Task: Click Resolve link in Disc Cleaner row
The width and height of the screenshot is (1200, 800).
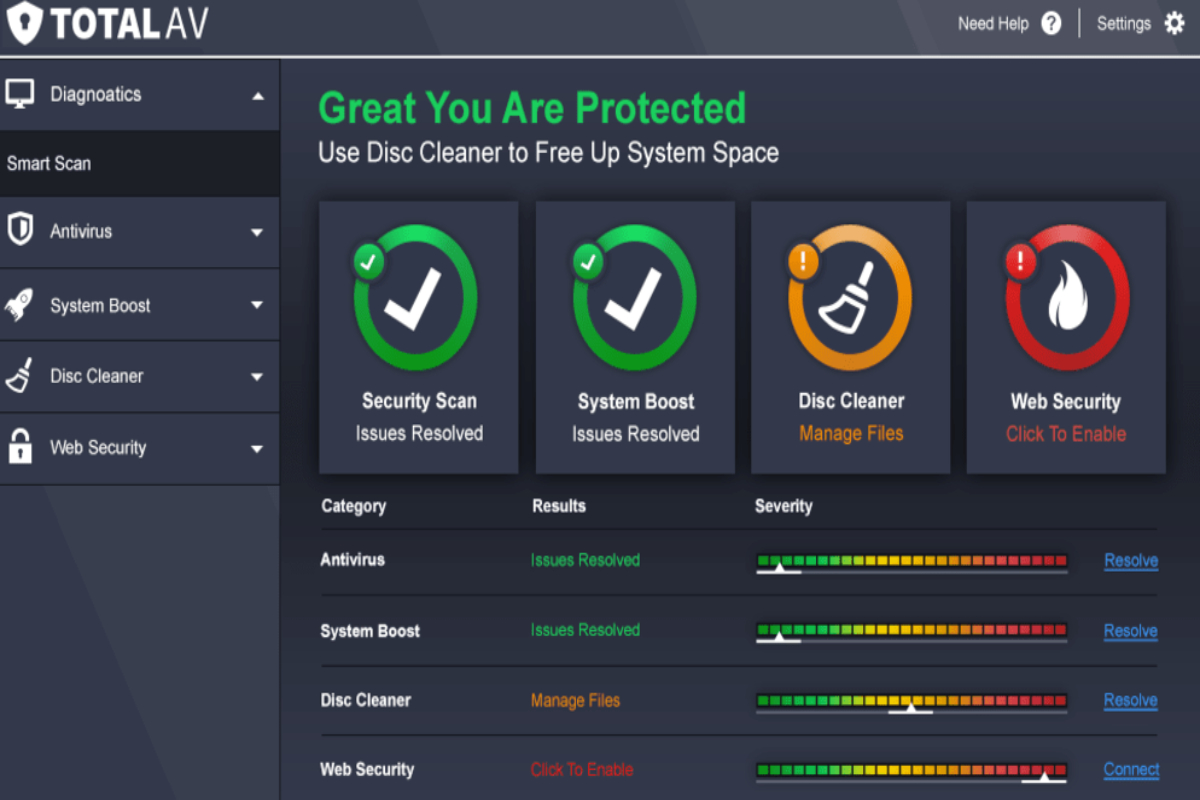Action: point(1131,700)
